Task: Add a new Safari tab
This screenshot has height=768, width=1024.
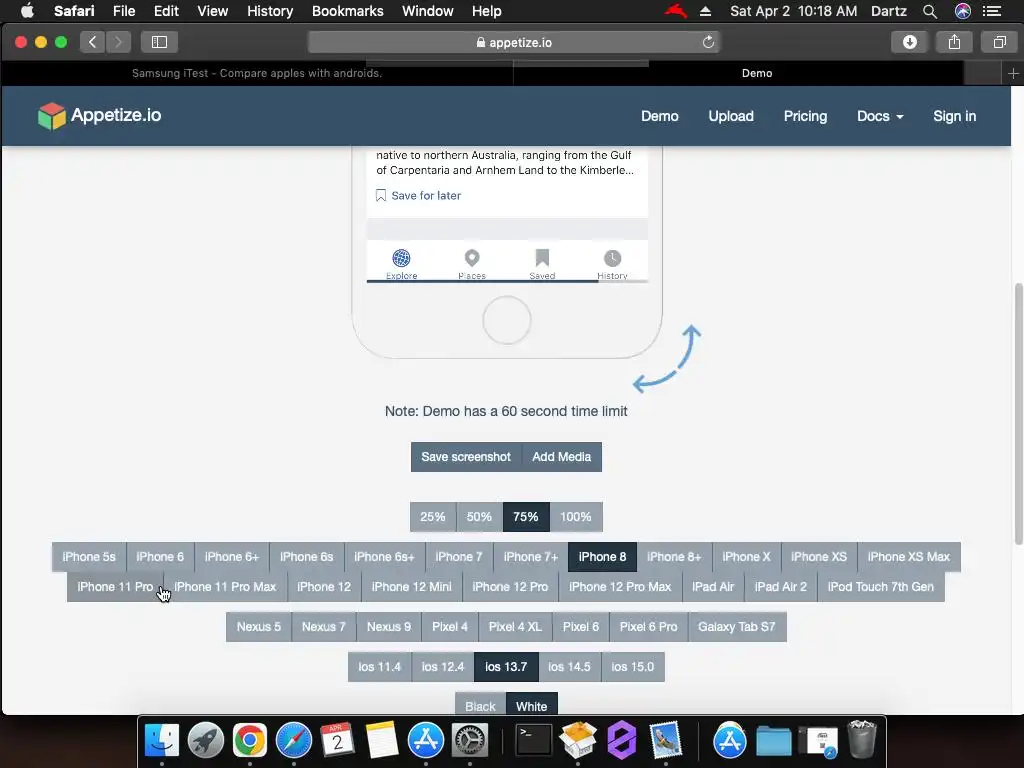Action: pos(1013,73)
